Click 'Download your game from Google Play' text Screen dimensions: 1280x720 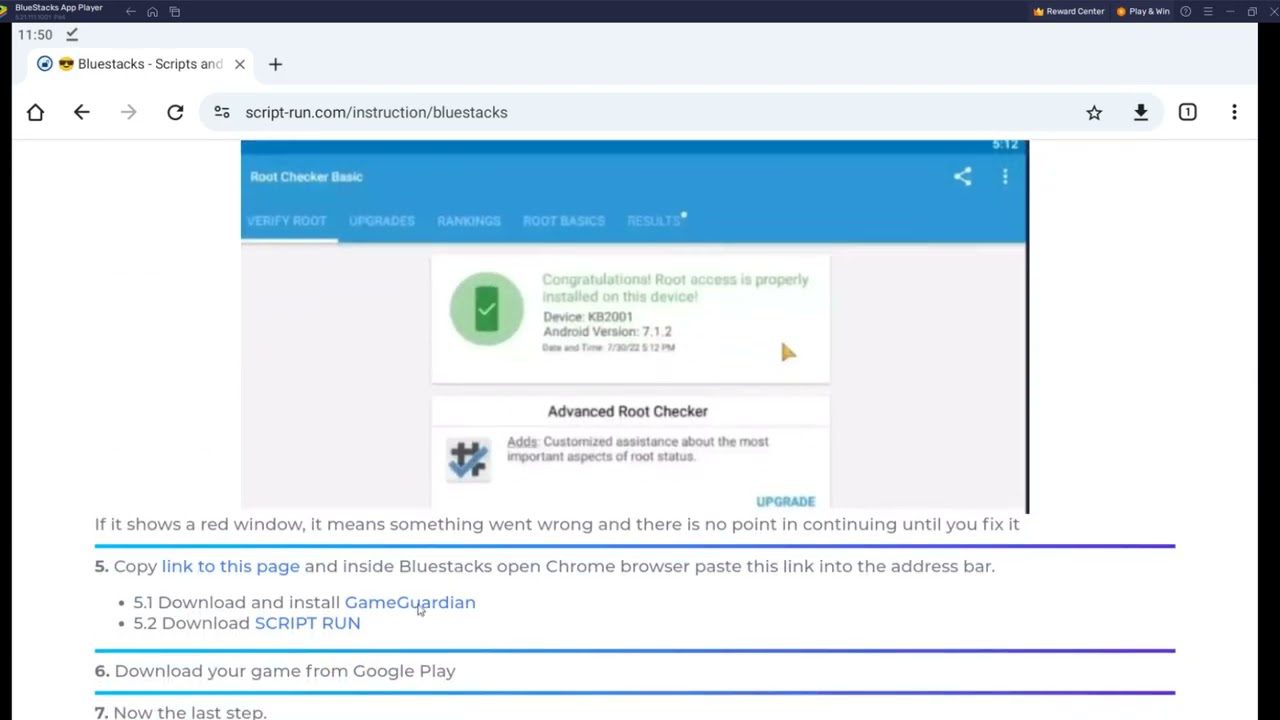click(x=285, y=671)
